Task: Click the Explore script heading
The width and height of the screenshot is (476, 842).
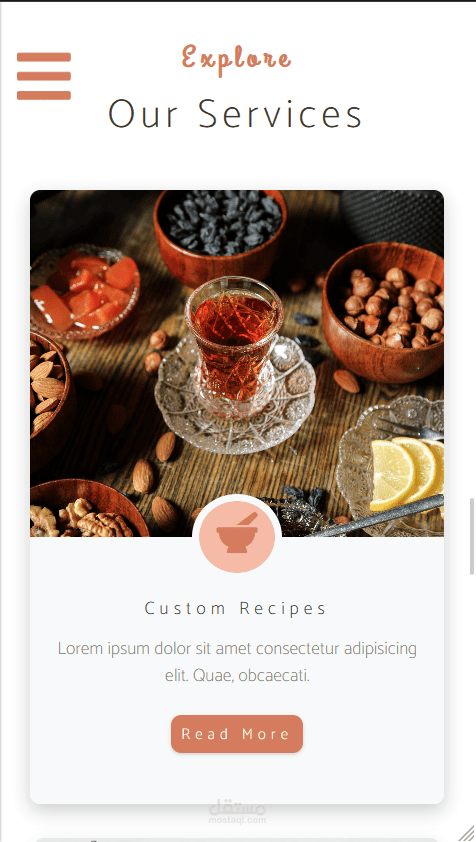Action: click(236, 59)
